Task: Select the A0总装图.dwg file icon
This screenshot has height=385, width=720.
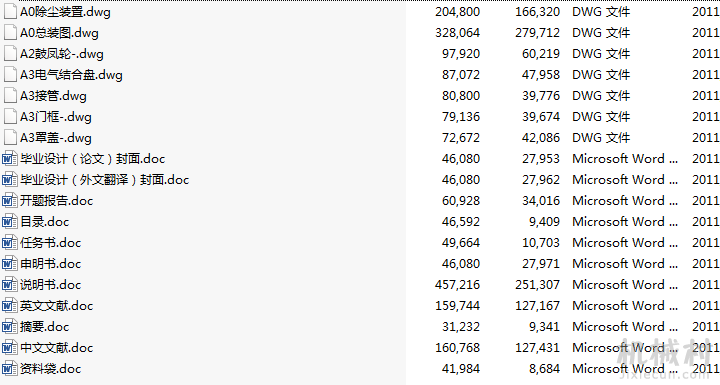Action: (x=10, y=33)
